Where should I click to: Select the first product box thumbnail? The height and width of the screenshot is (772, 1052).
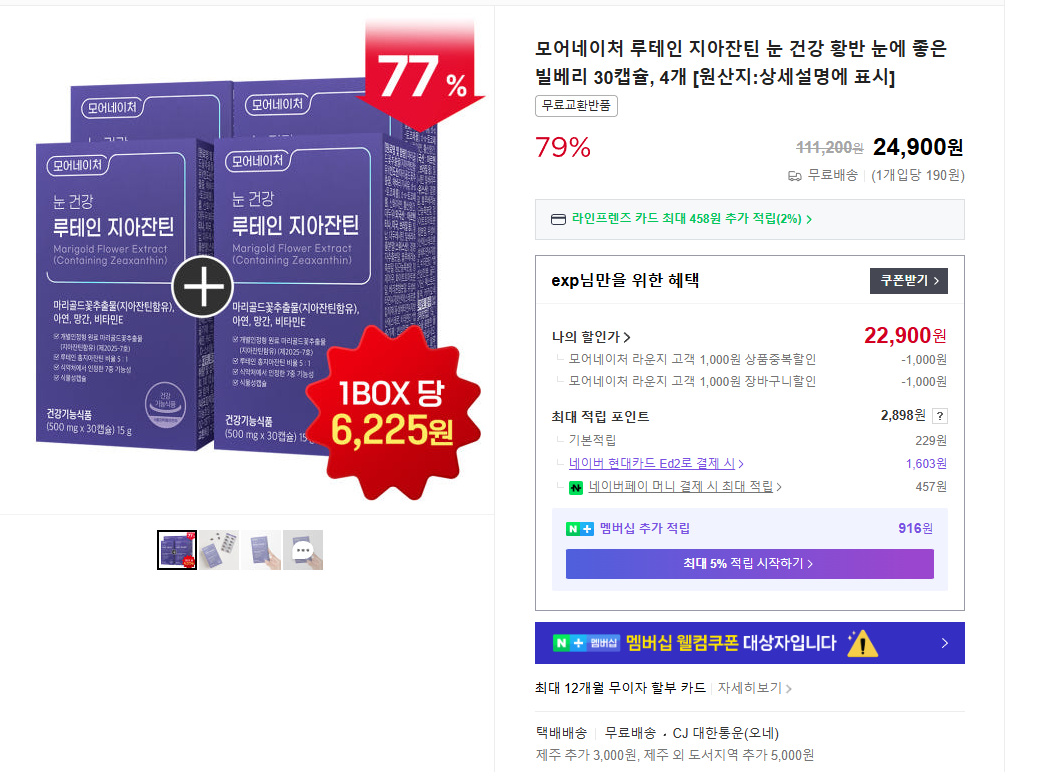(x=177, y=550)
